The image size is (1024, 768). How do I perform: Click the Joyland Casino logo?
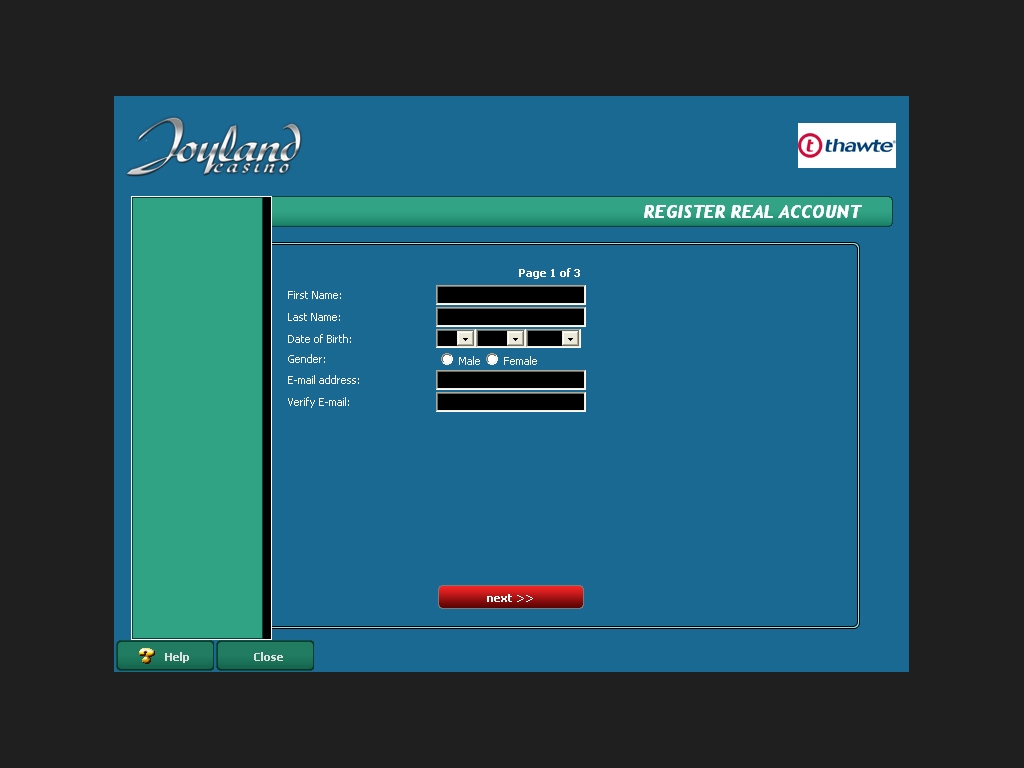coord(214,147)
